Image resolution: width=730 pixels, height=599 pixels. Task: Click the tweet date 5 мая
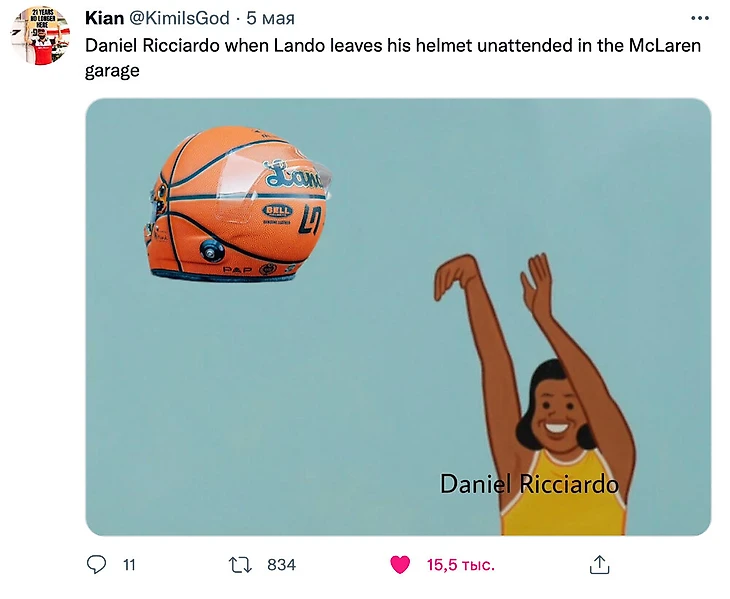coord(270,18)
